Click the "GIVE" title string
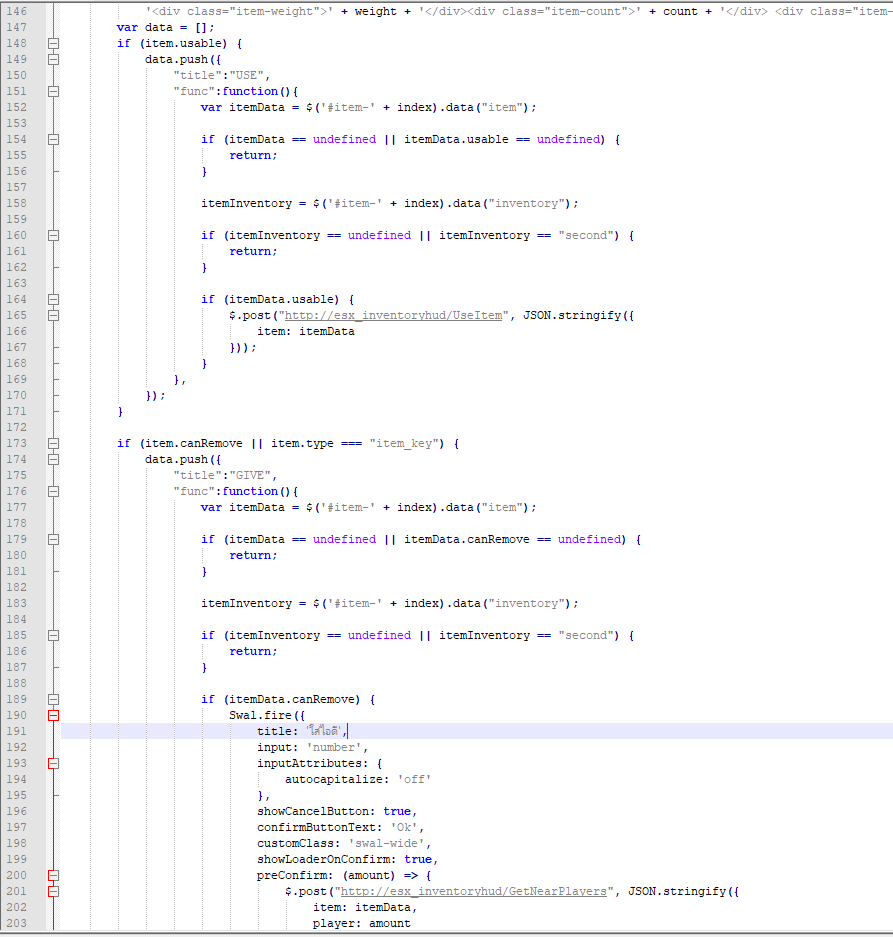This screenshot has height=937, width=893. coord(250,476)
